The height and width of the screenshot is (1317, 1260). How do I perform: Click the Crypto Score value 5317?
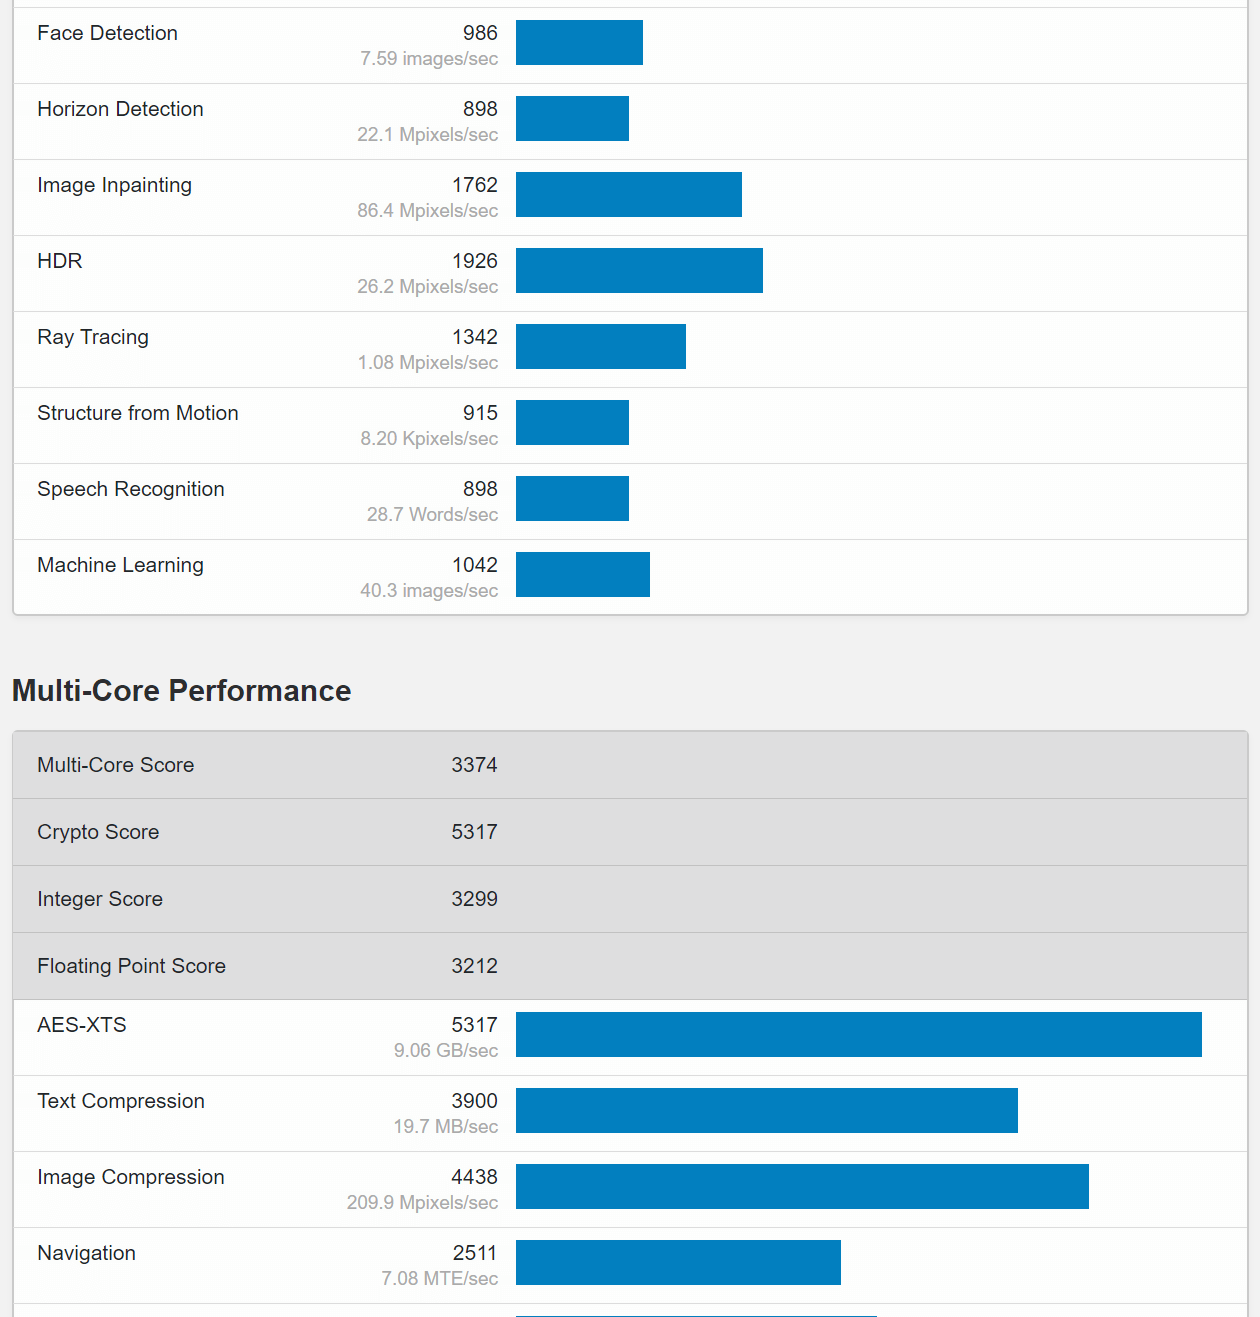[x=474, y=832]
